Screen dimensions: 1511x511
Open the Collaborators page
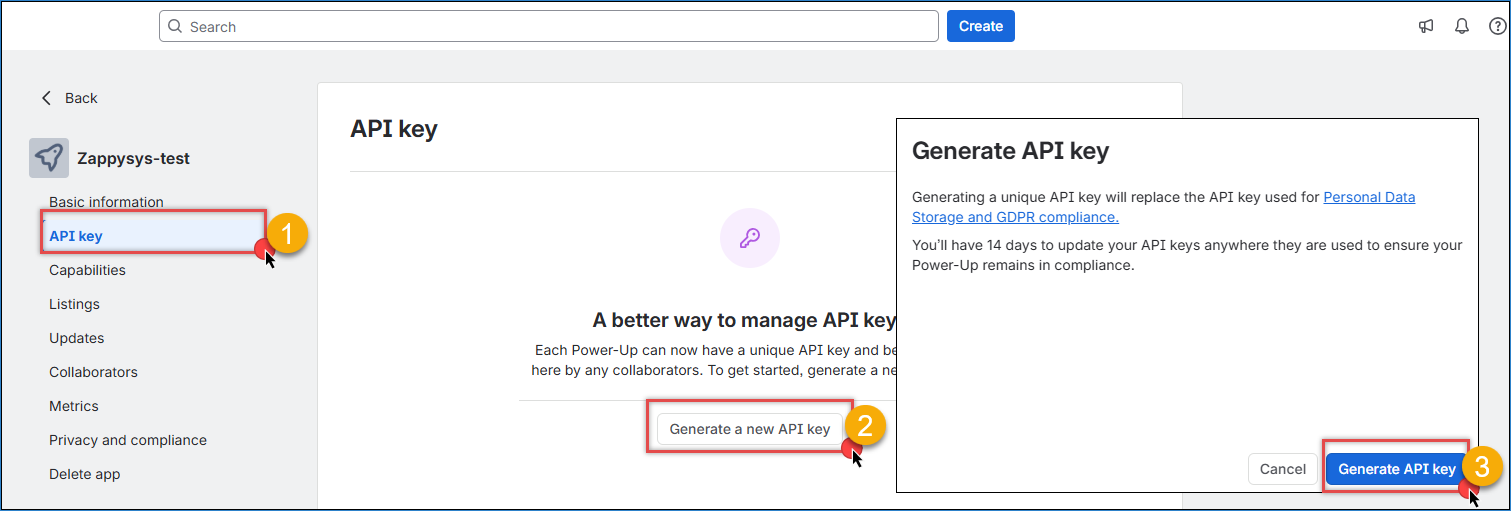click(93, 372)
